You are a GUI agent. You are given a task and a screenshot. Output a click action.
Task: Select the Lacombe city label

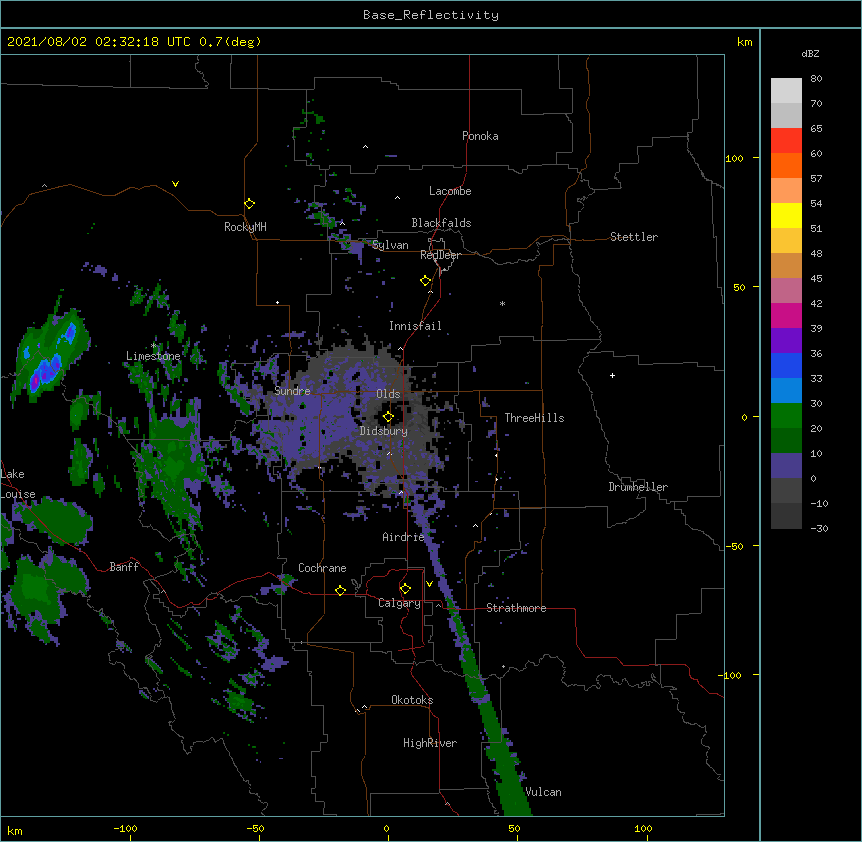click(x=450, y=191)
